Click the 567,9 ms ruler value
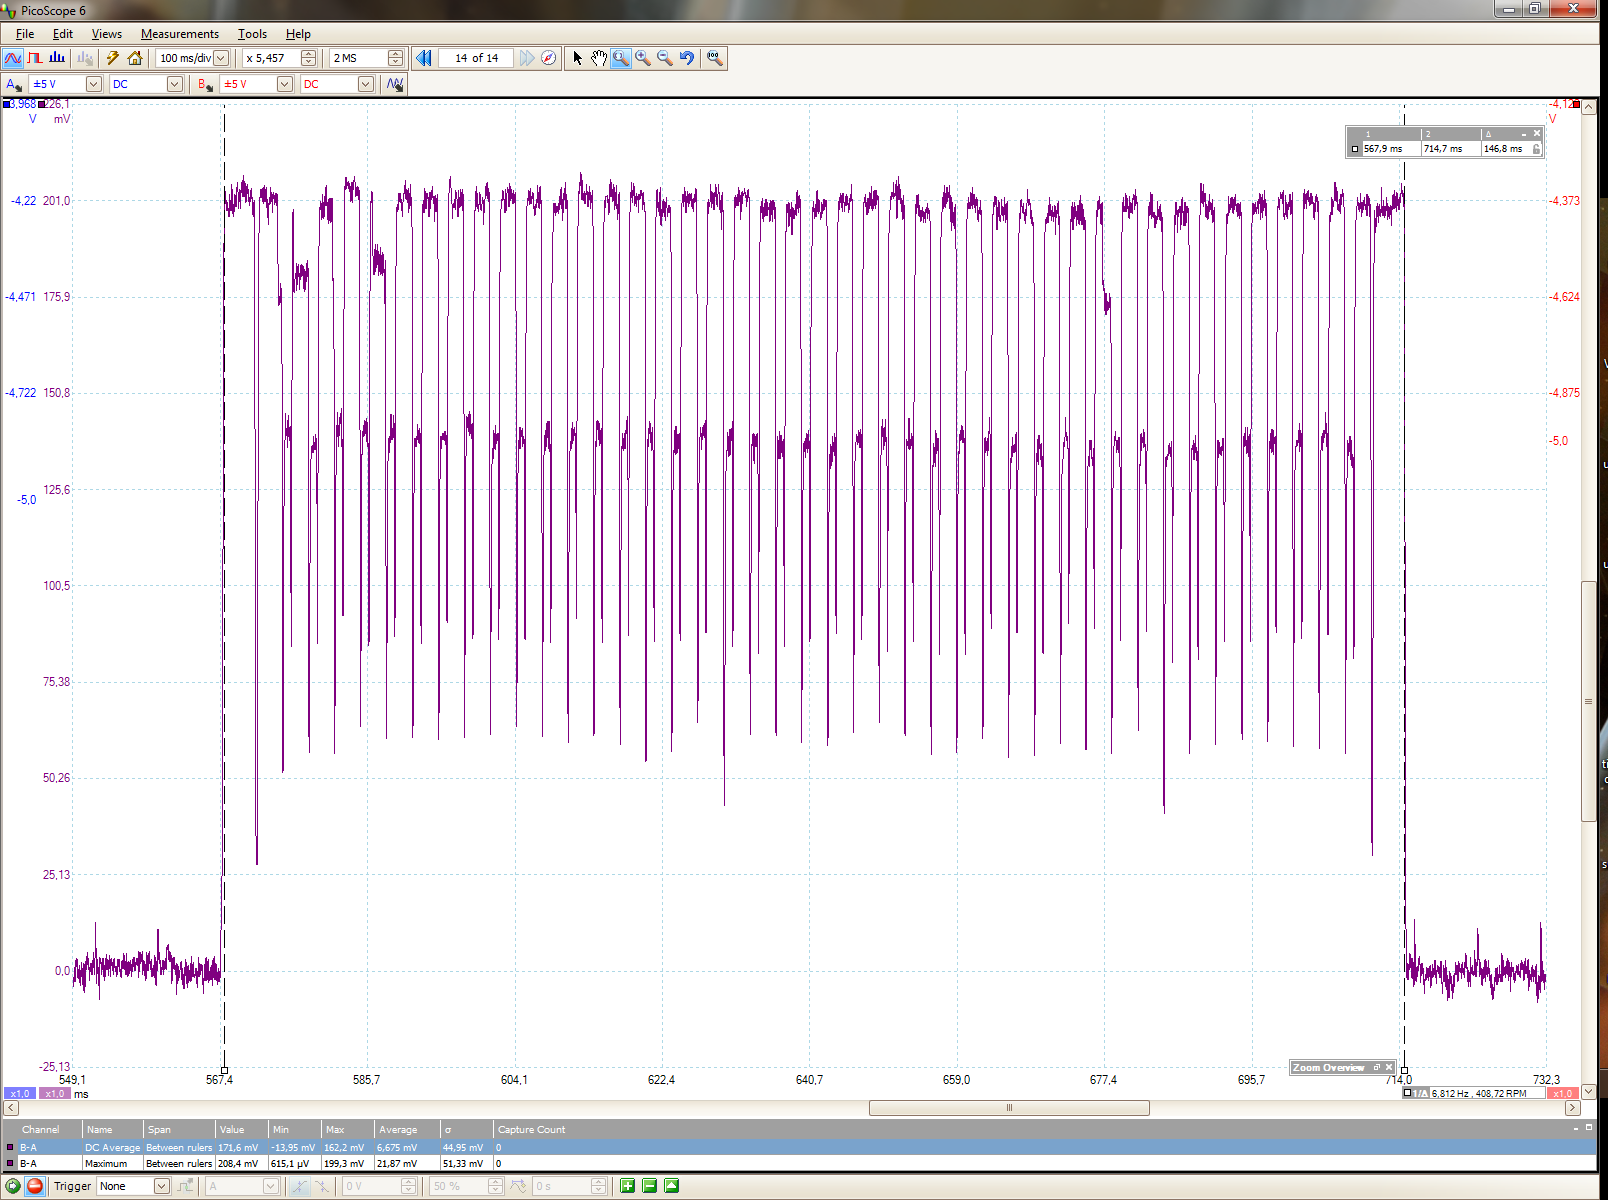The height and width of the screenshot is (1200, 1608). point(1383,149)
